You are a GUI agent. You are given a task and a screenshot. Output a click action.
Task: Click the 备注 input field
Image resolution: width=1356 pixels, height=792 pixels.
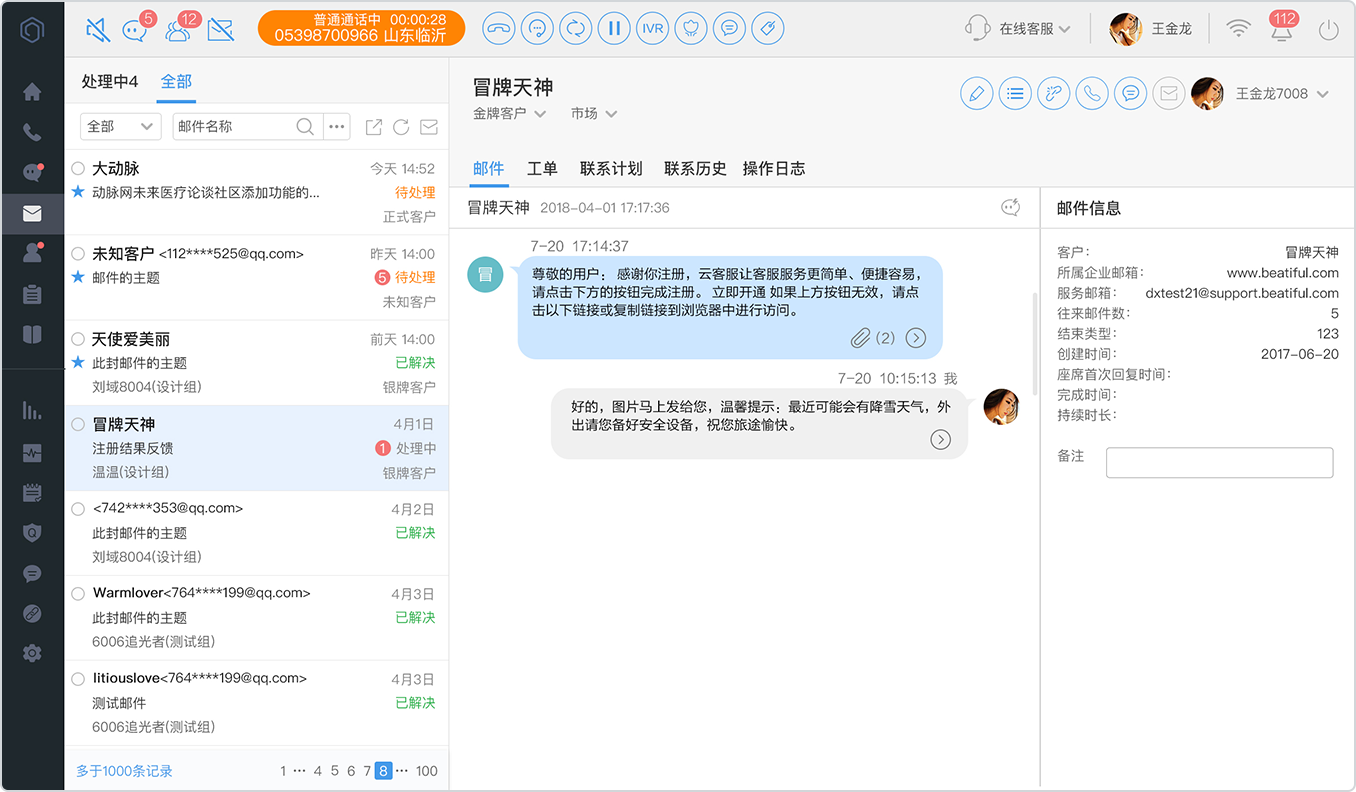coord(1219,463)
